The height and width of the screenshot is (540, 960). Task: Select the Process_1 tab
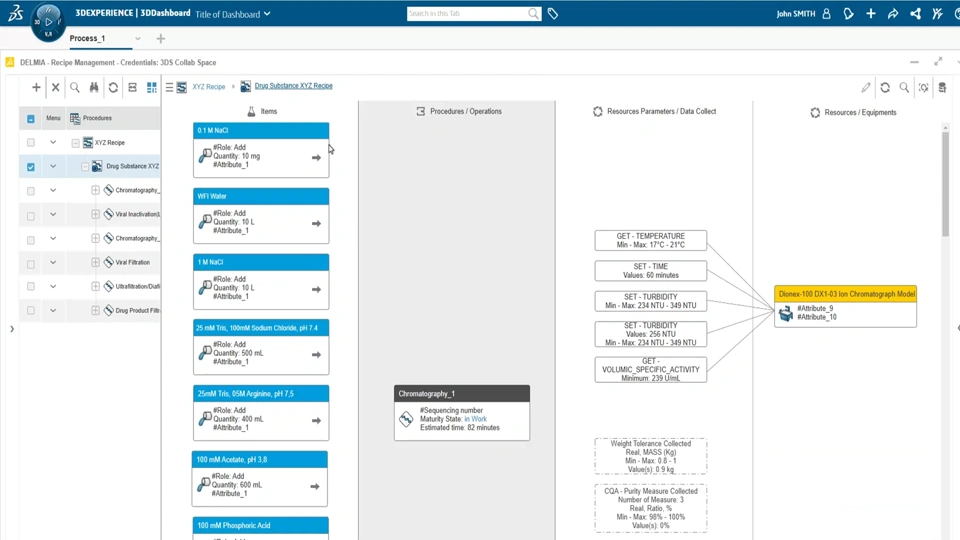(88, 38)
